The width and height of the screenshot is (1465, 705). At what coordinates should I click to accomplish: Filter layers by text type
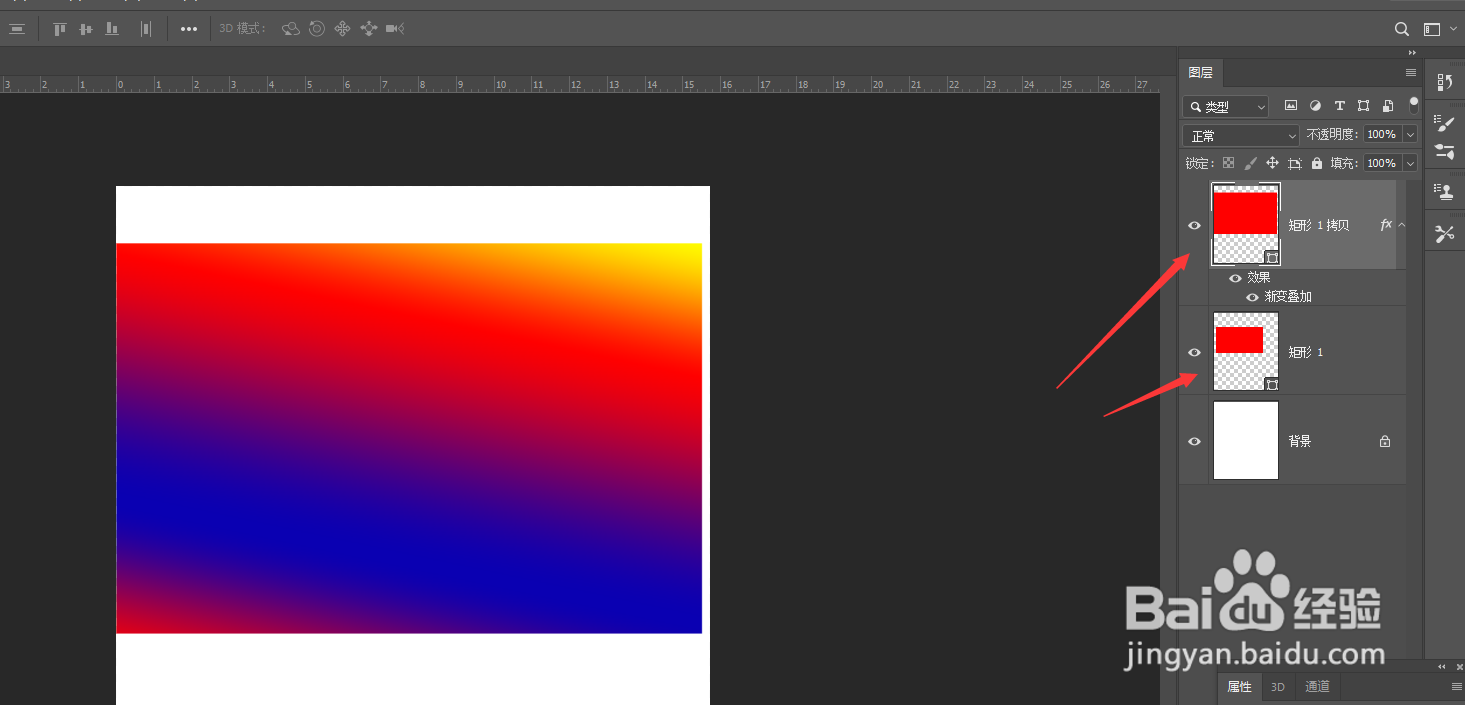click(x=1339, y=106)
